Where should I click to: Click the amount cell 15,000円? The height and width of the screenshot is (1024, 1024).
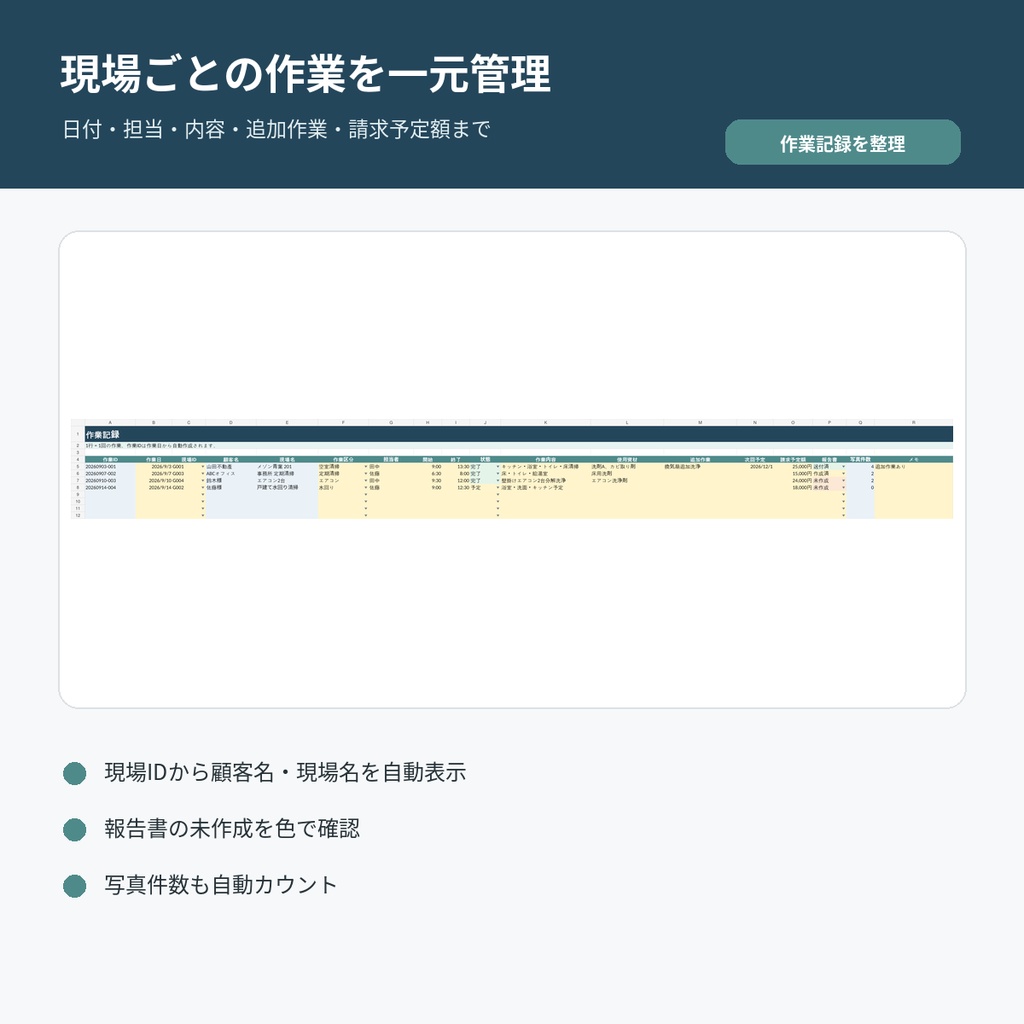pos(793,473)
